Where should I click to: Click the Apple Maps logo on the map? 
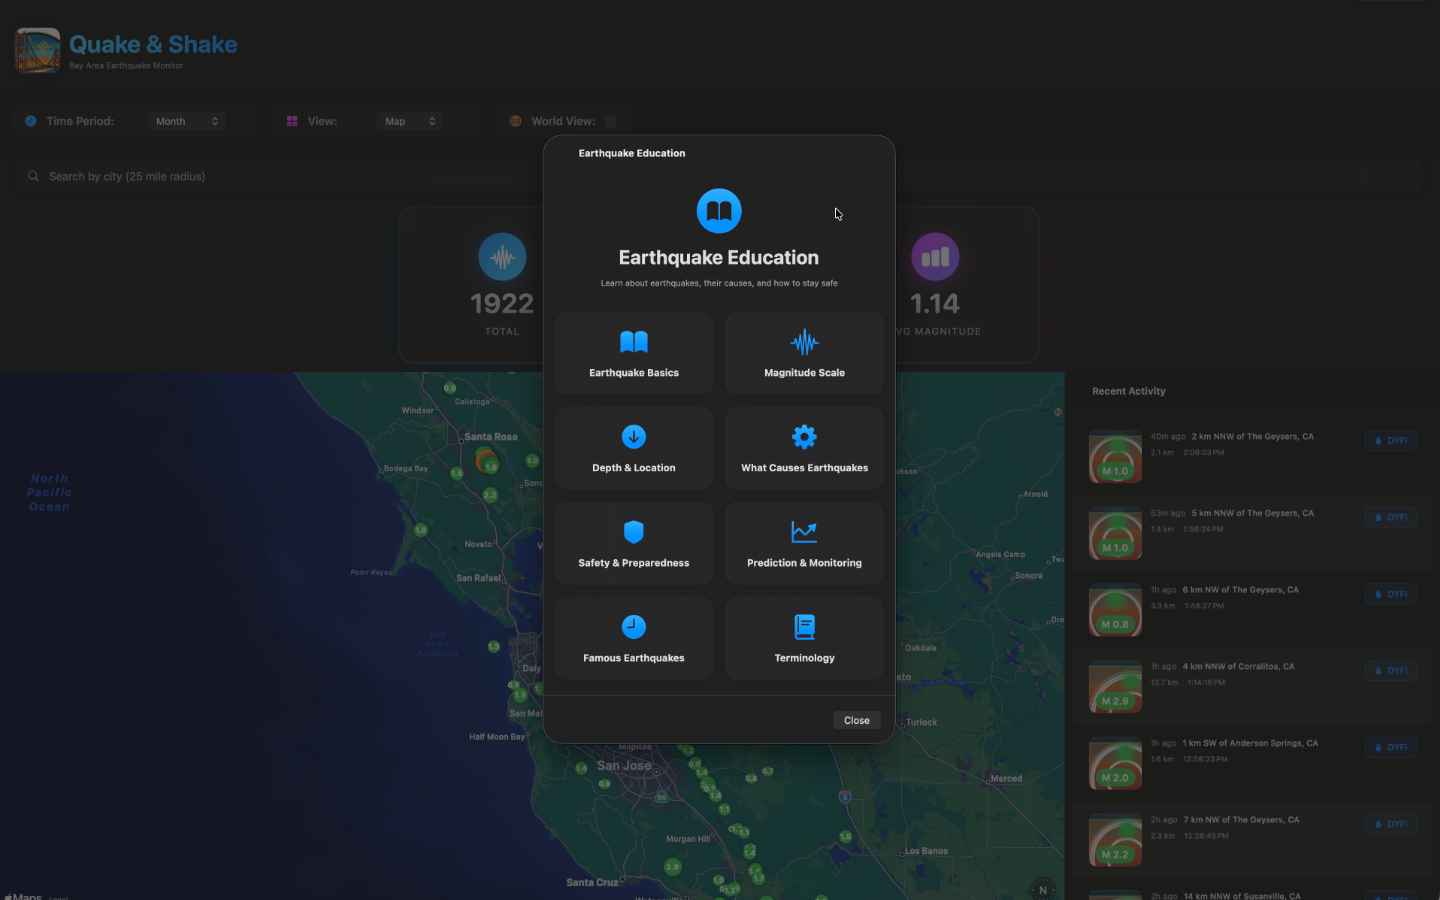(x=24, y=896)
